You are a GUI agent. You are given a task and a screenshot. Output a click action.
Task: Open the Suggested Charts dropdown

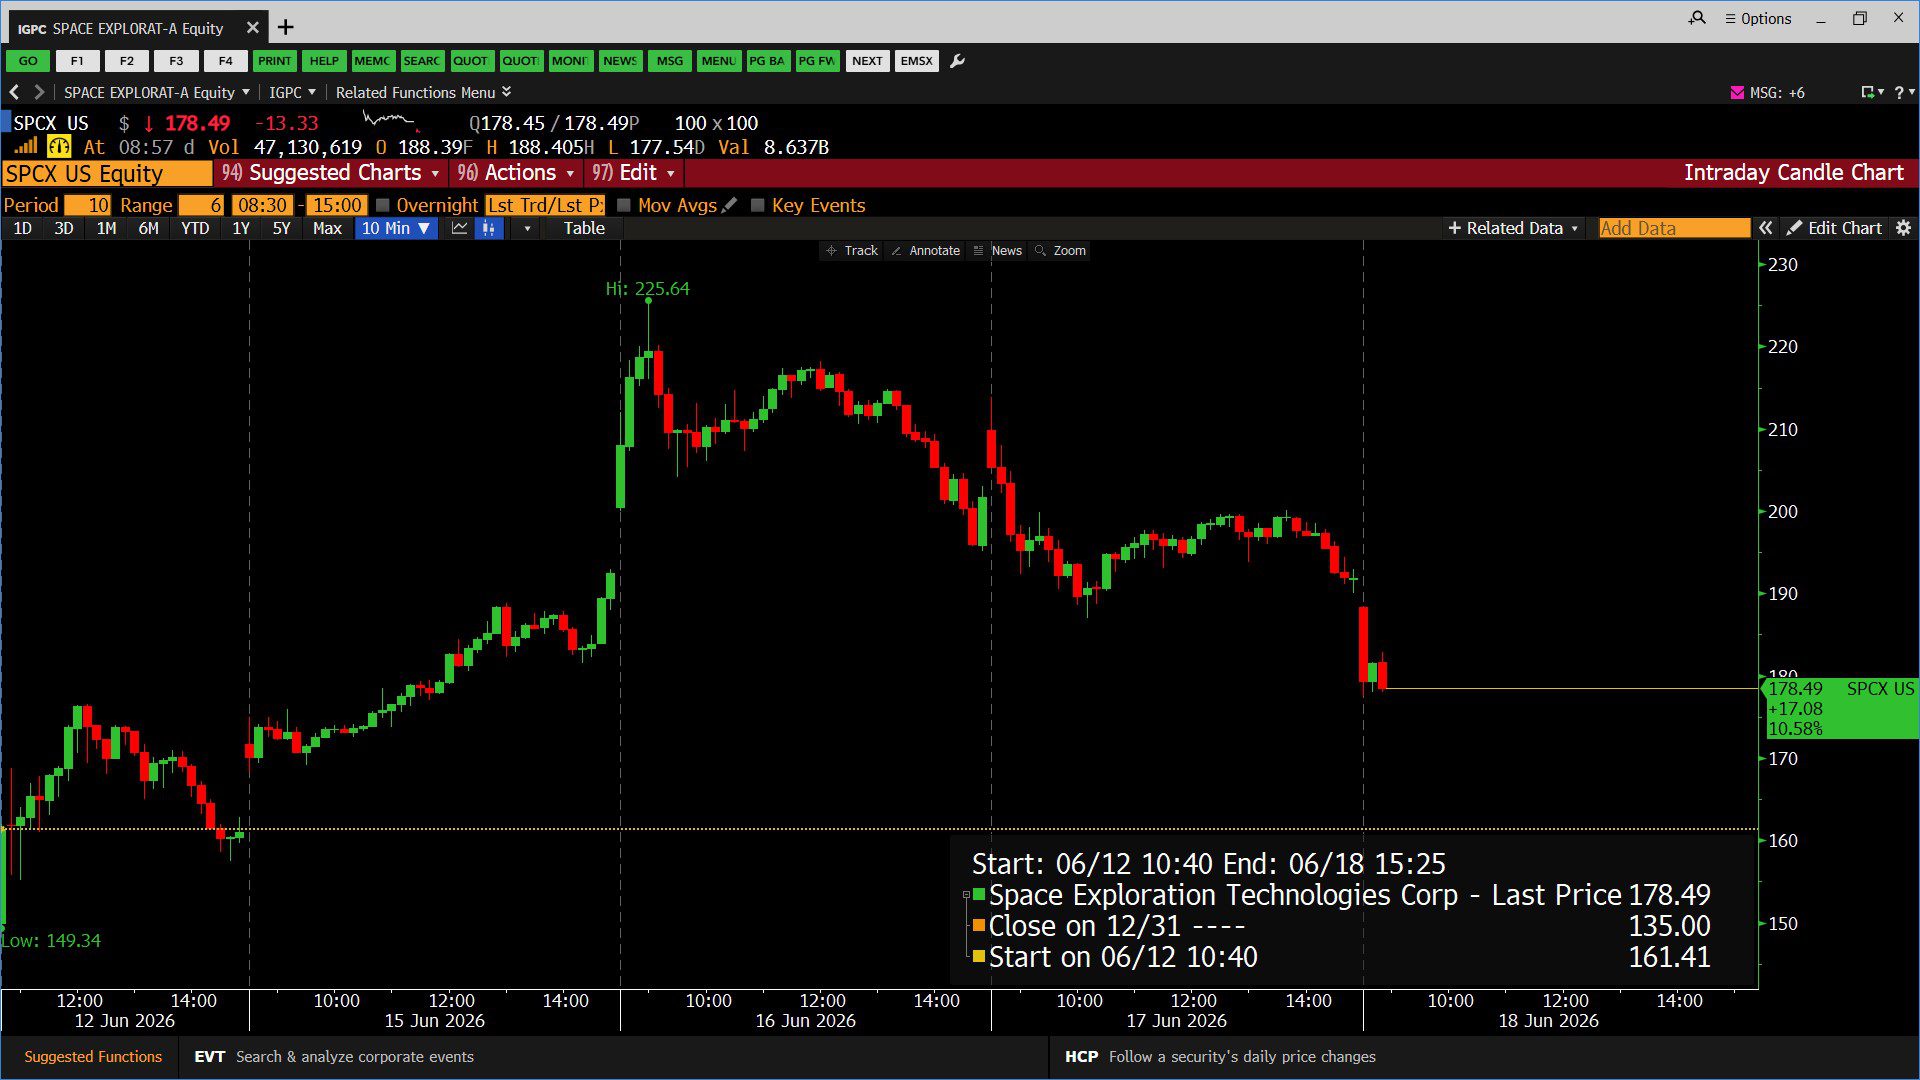point(331,173)
